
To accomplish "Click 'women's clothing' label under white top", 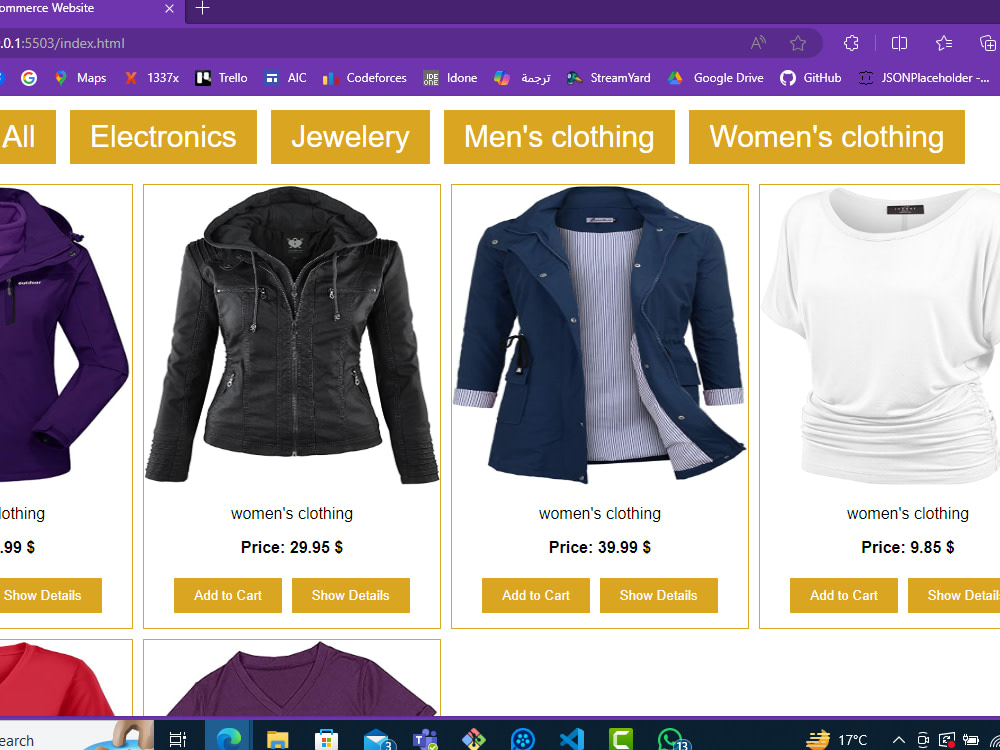I will (908, 513).
